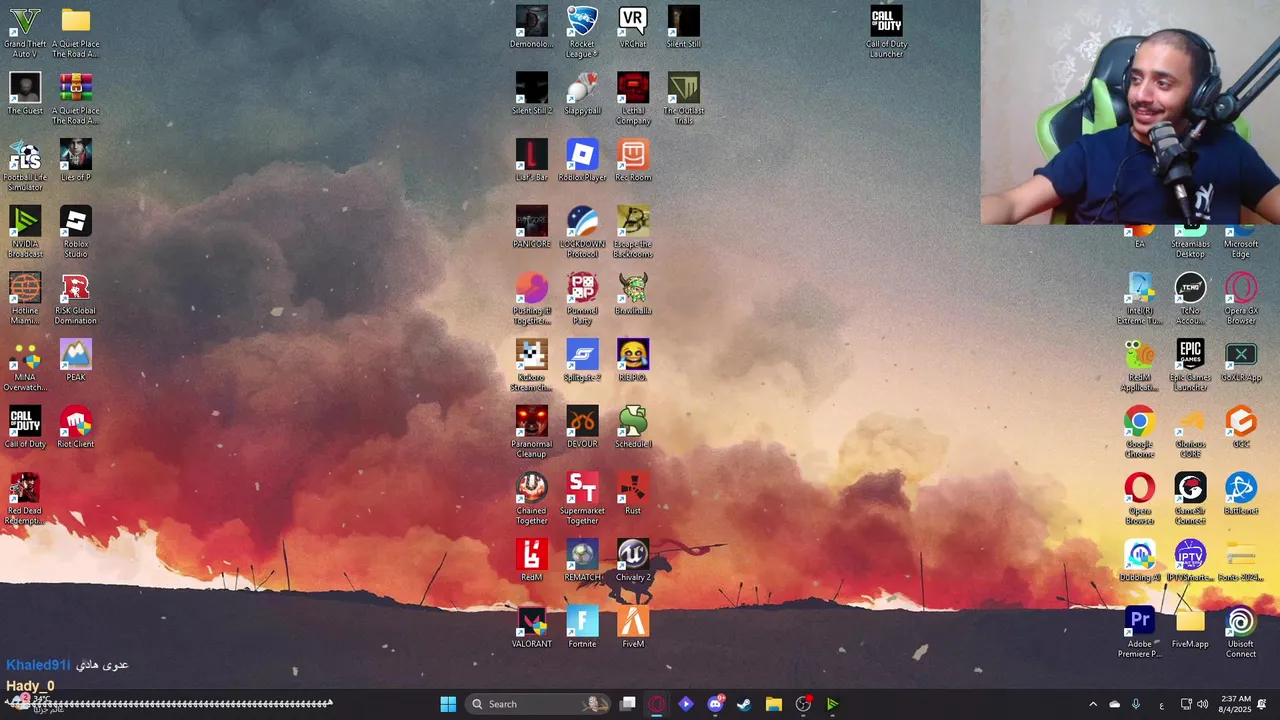Open FiveM shortcut below Chivalry 2
This screenshot has height=720, width=1280.
click(633, 627)
